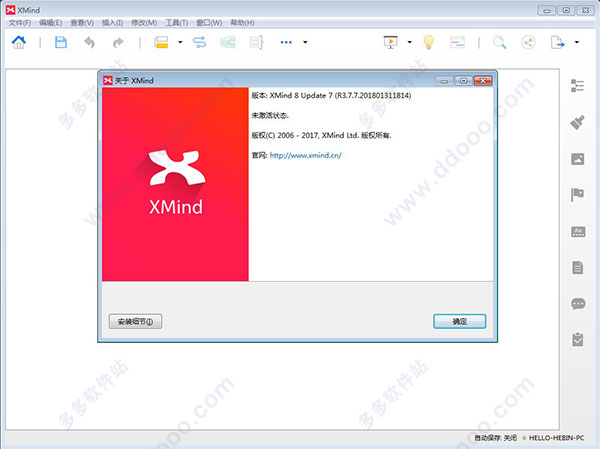
Task: Minimize the 关于 XMind dialog
Action: 444,81
